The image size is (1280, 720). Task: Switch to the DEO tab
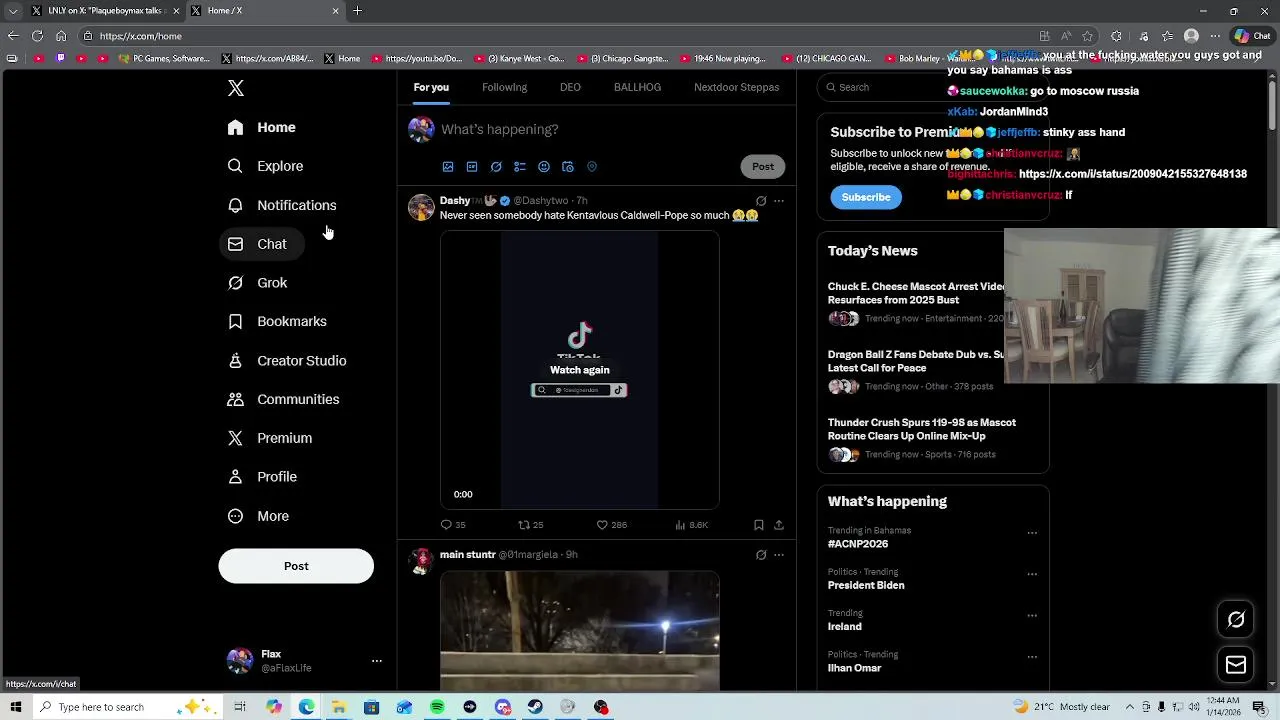pos(570,87)
